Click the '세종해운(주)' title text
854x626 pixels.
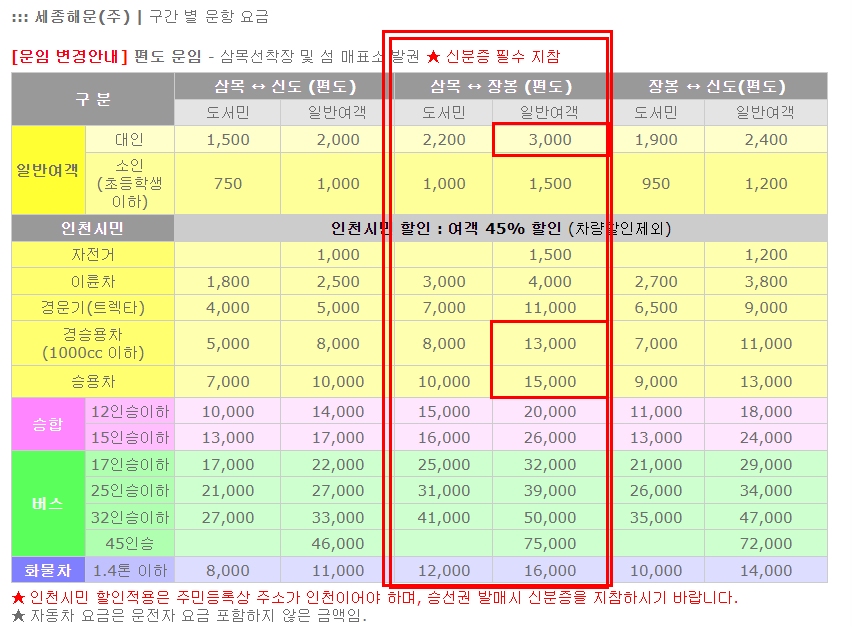(x=82, y=17)
